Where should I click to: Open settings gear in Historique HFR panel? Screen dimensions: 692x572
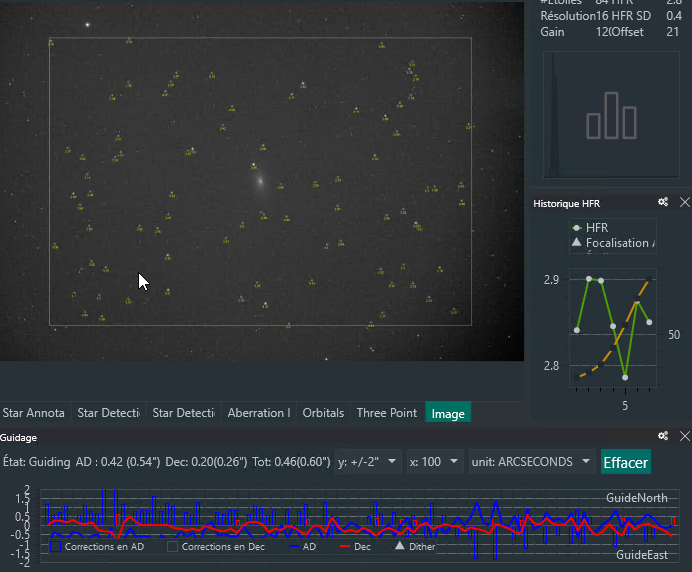[663, 202]
